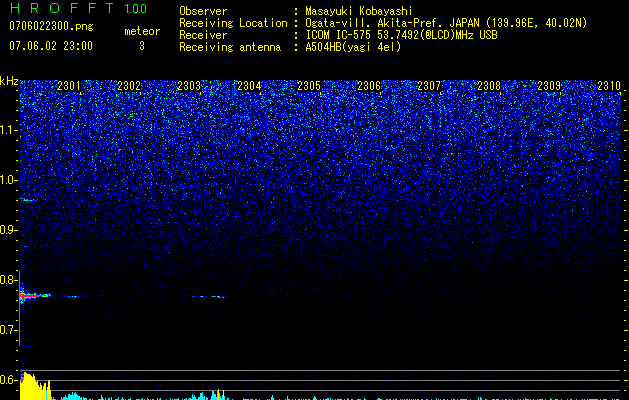Click the Receiving Location label
The width and height of the screenshot is (629, 400).
coord(233,24)
